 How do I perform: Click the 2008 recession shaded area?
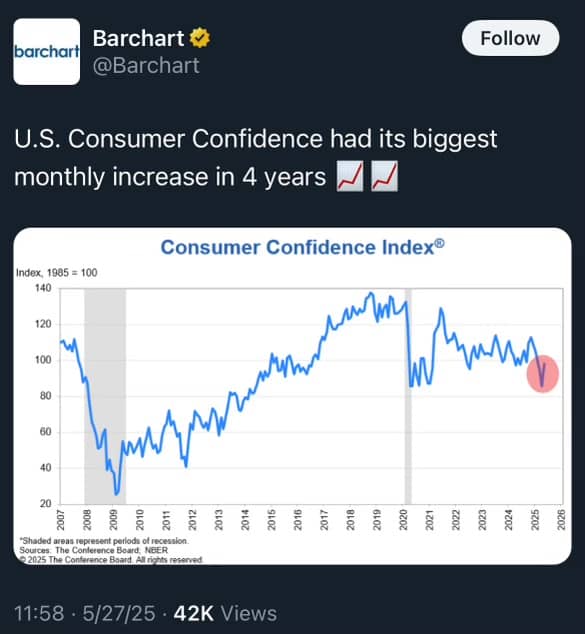(105, 396)
